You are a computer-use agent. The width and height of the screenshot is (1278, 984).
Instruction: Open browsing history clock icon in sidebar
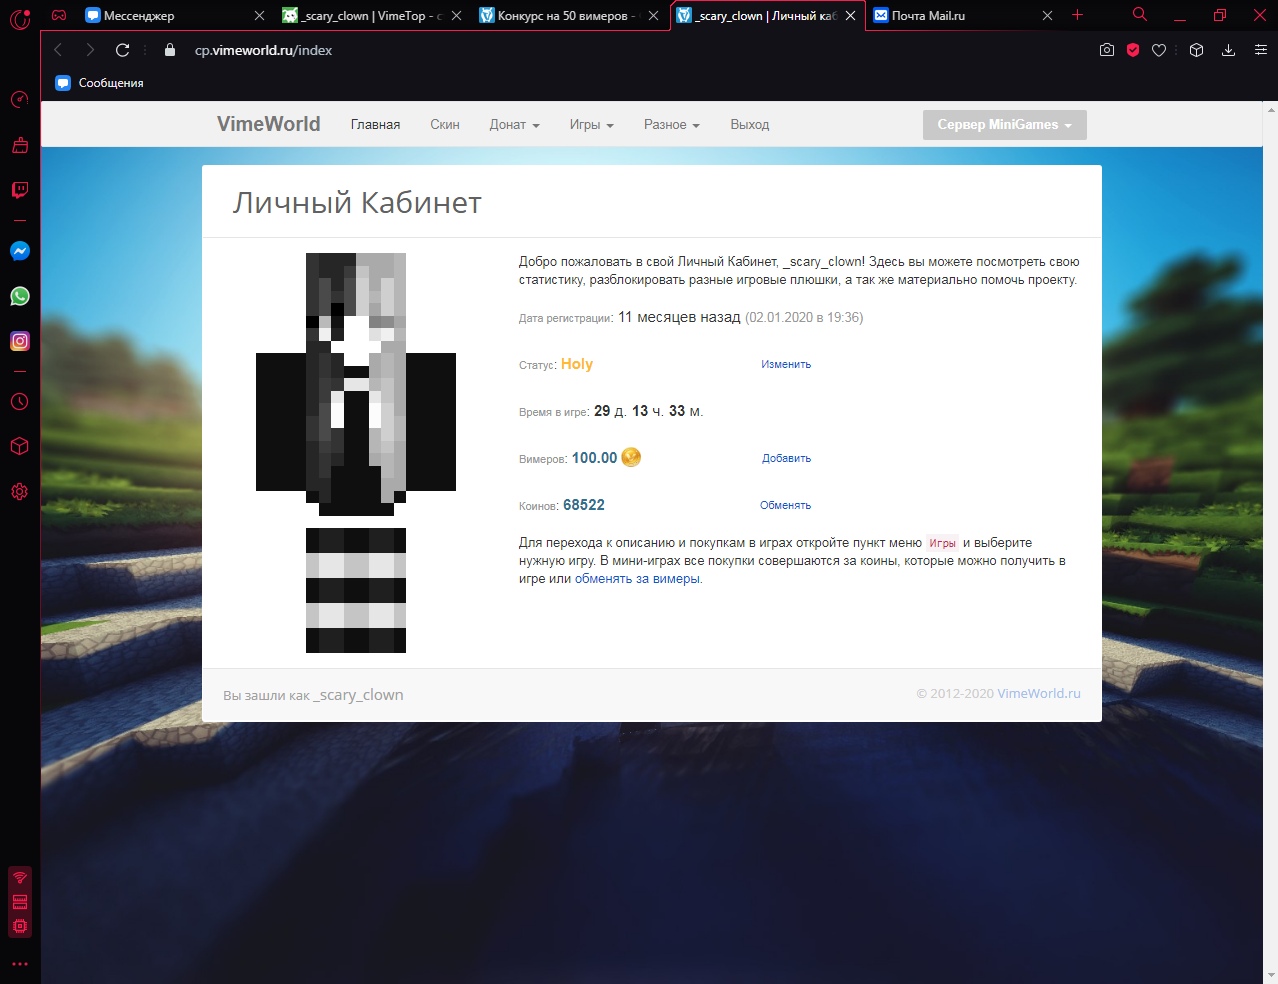coord(20,402)
